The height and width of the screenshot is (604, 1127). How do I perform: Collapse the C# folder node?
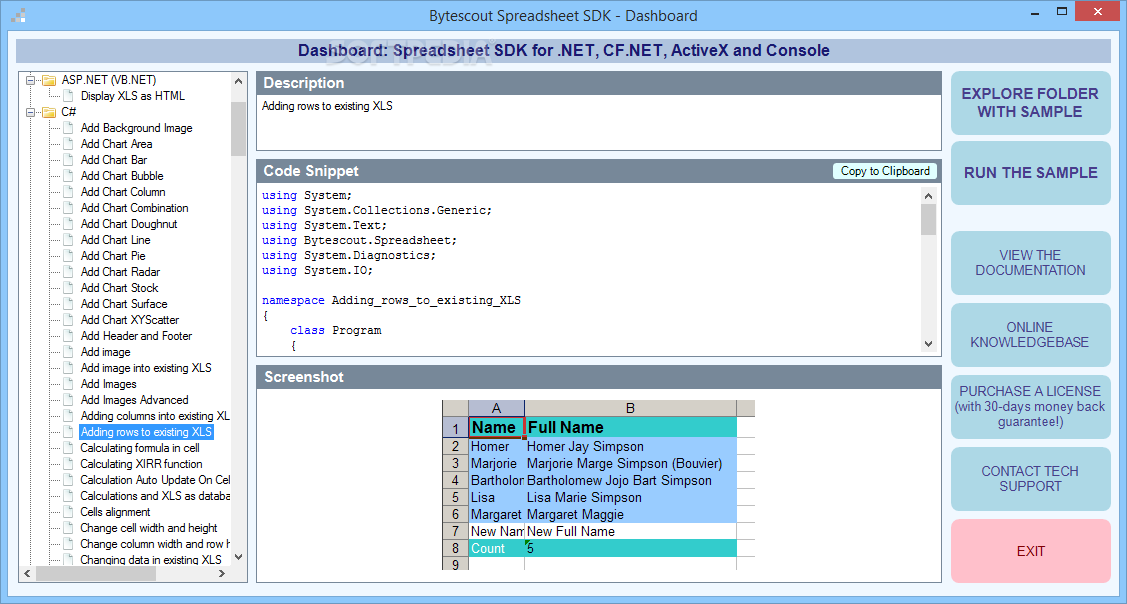point(30,112)
